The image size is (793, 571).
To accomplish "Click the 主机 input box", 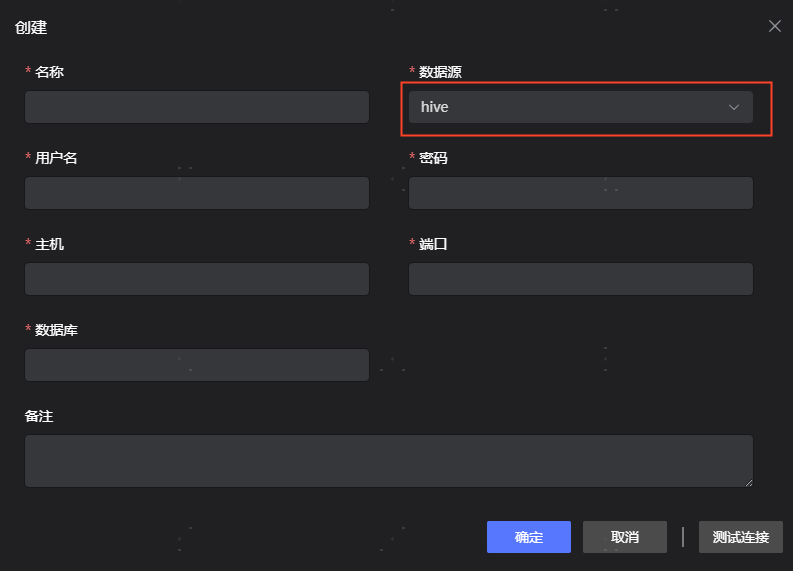I will 197,279.
